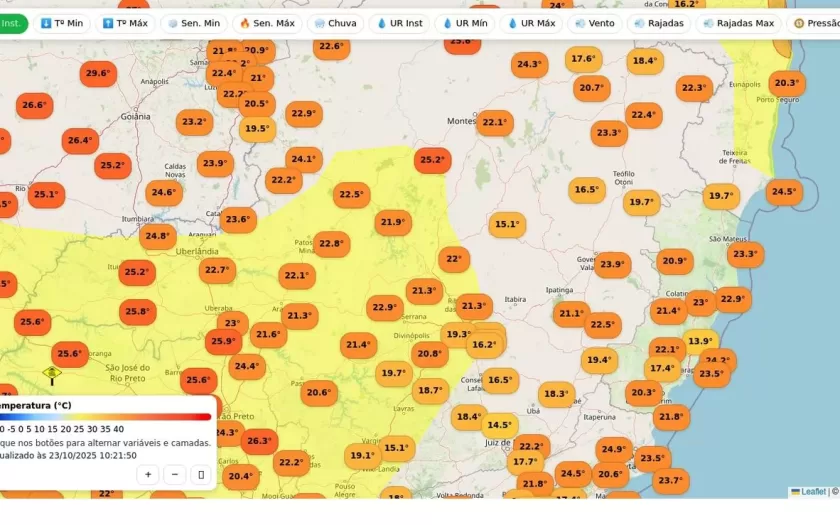Display Rajadas Max gust values

738,23
